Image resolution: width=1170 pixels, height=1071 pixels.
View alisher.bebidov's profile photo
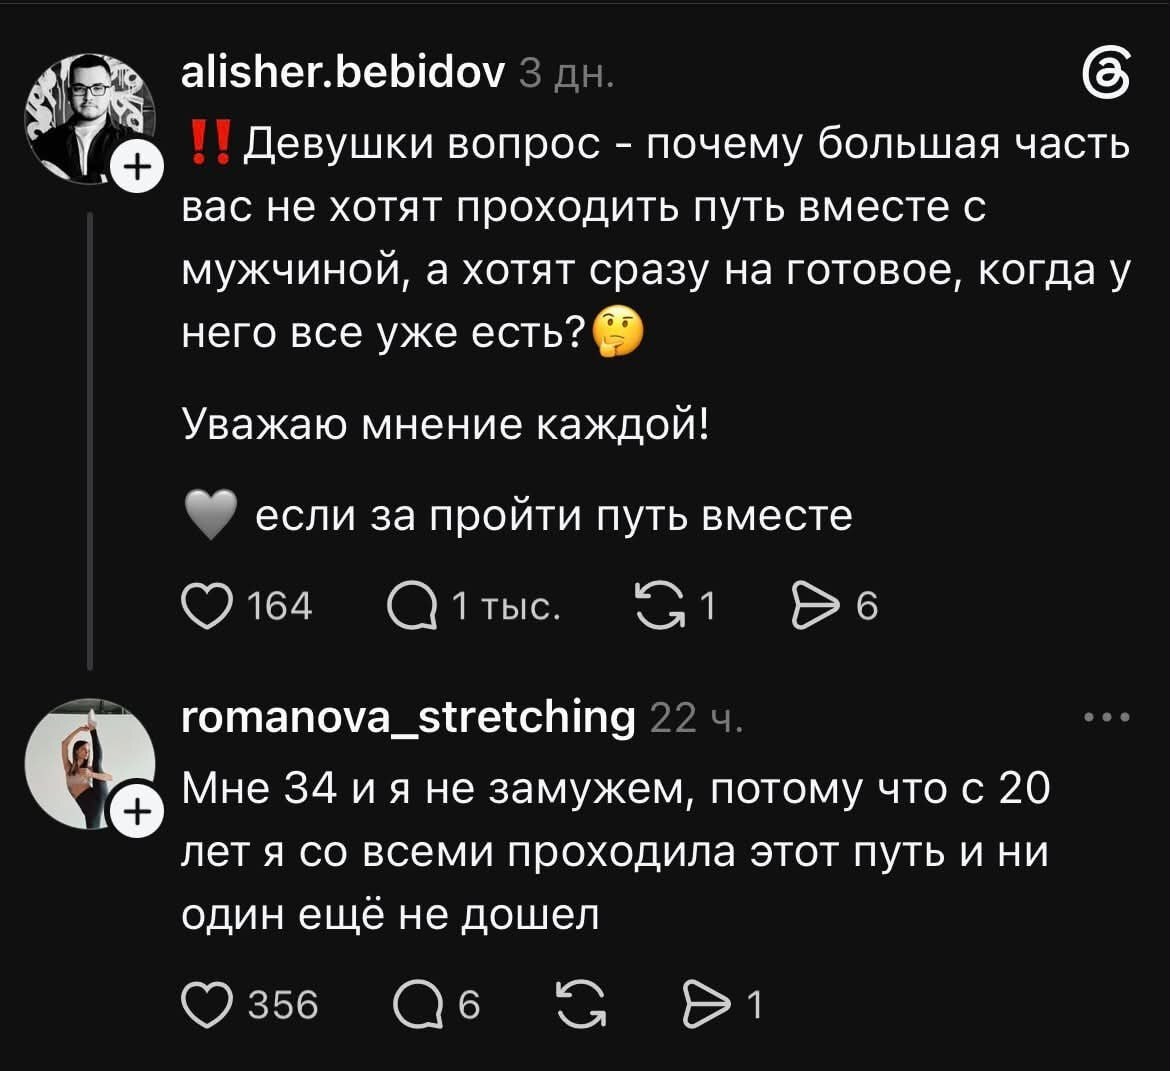click(x=90, y=118)
